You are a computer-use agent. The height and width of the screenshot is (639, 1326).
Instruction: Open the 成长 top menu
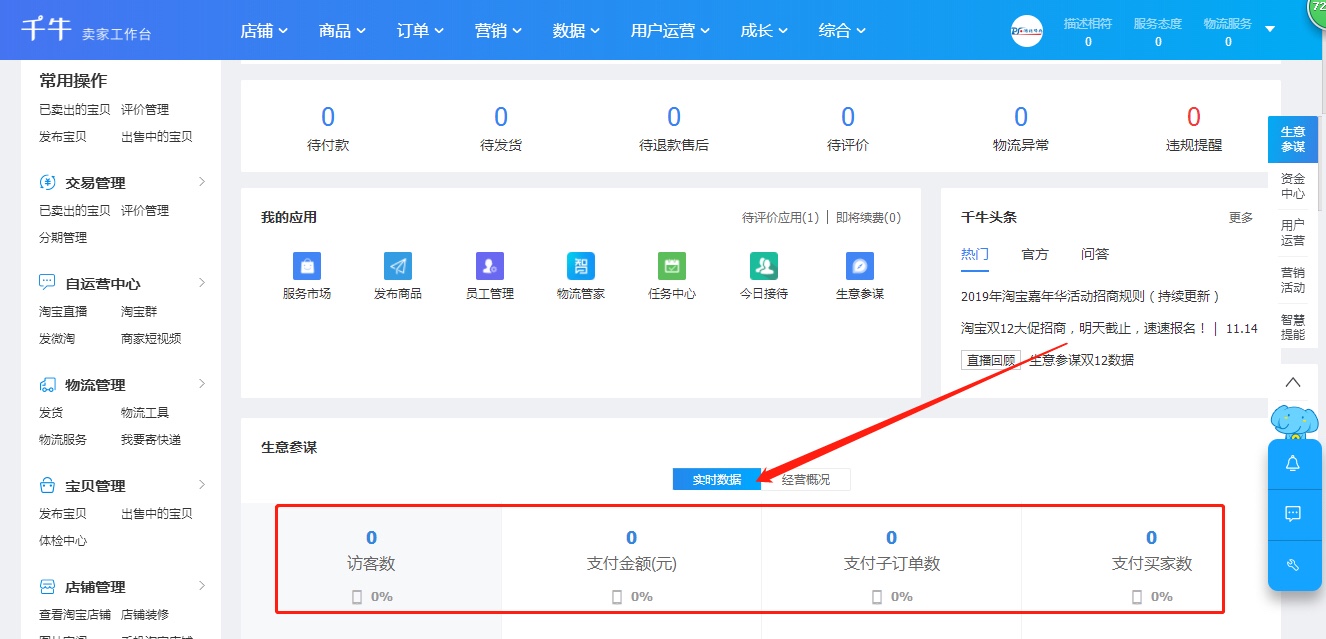[764, 31]
